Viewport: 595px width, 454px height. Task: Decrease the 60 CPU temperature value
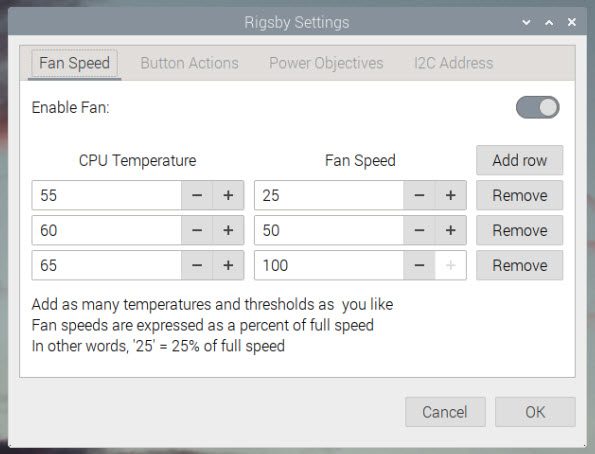point(197,230)
